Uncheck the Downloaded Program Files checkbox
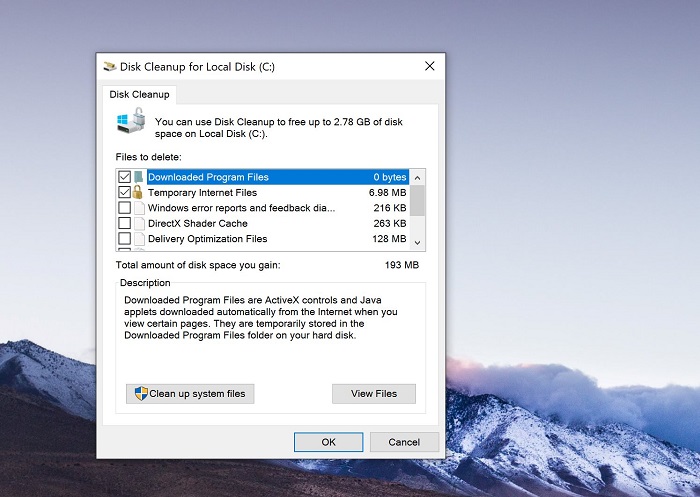The height and width of the screenshot is (497, 700). click(124, 177)
